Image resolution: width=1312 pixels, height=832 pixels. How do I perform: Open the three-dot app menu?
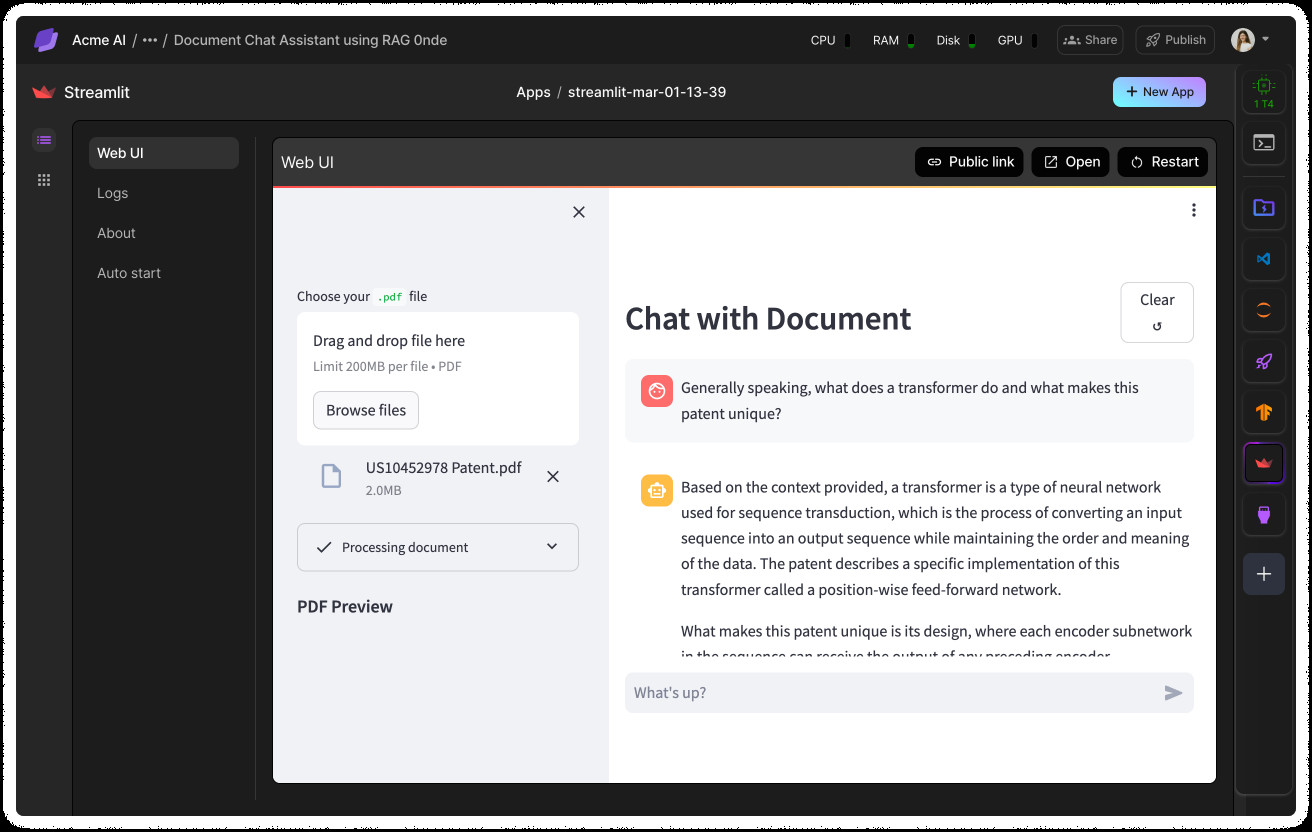tap(1193, 210)
